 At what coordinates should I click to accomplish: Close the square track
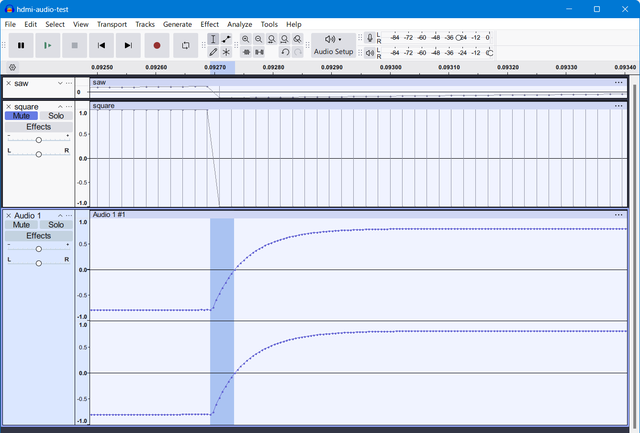[x=9, y=107]
